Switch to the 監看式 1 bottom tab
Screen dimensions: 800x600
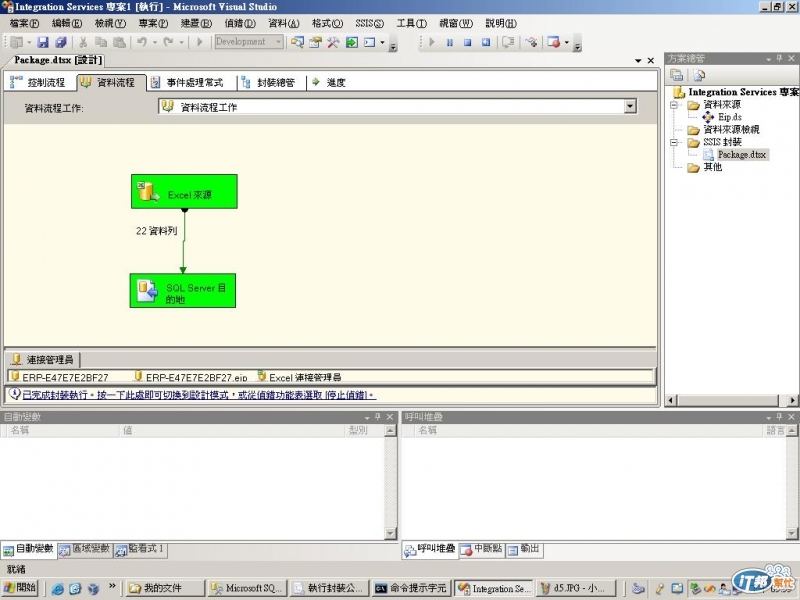(x=140, y=549)
